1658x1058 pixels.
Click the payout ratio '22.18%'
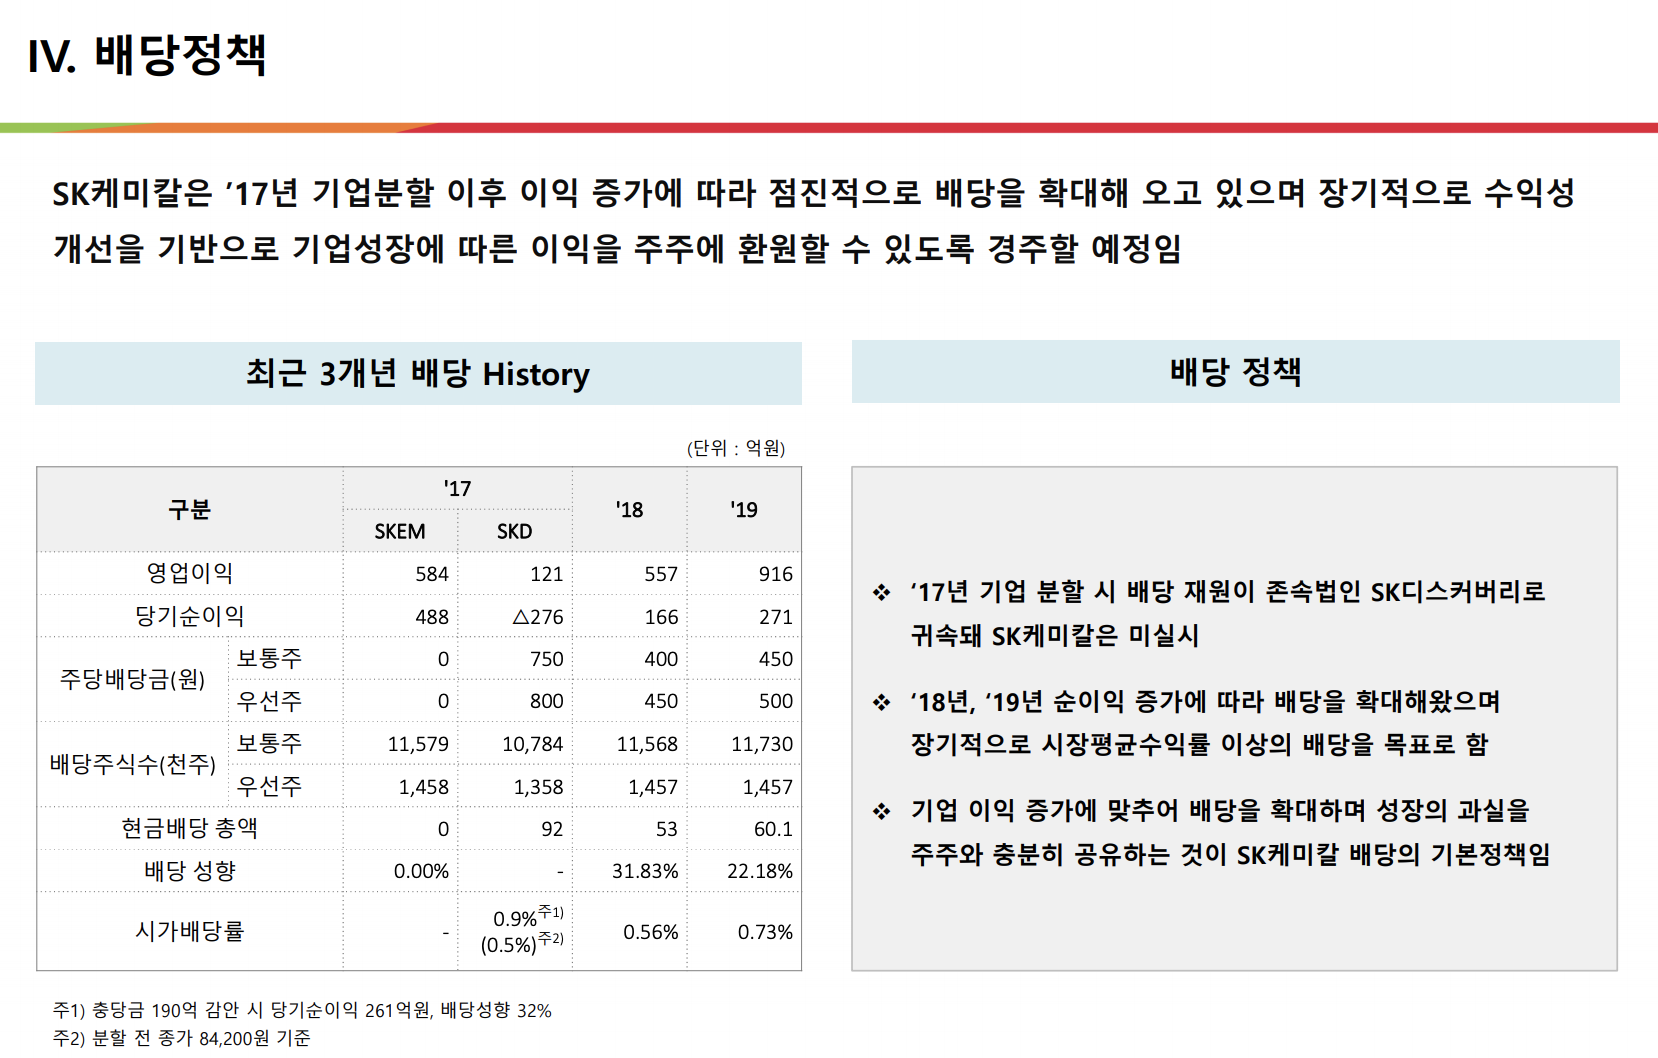click(760, 871)
